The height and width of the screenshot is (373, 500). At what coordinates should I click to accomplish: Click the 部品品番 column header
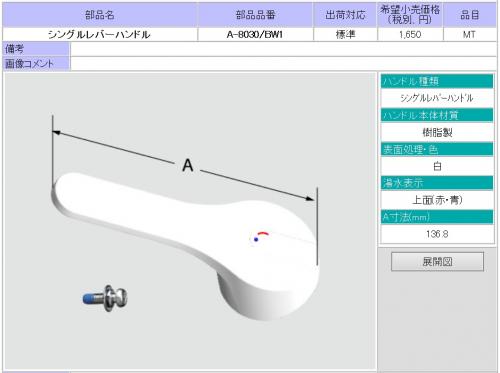coord(255,15)
